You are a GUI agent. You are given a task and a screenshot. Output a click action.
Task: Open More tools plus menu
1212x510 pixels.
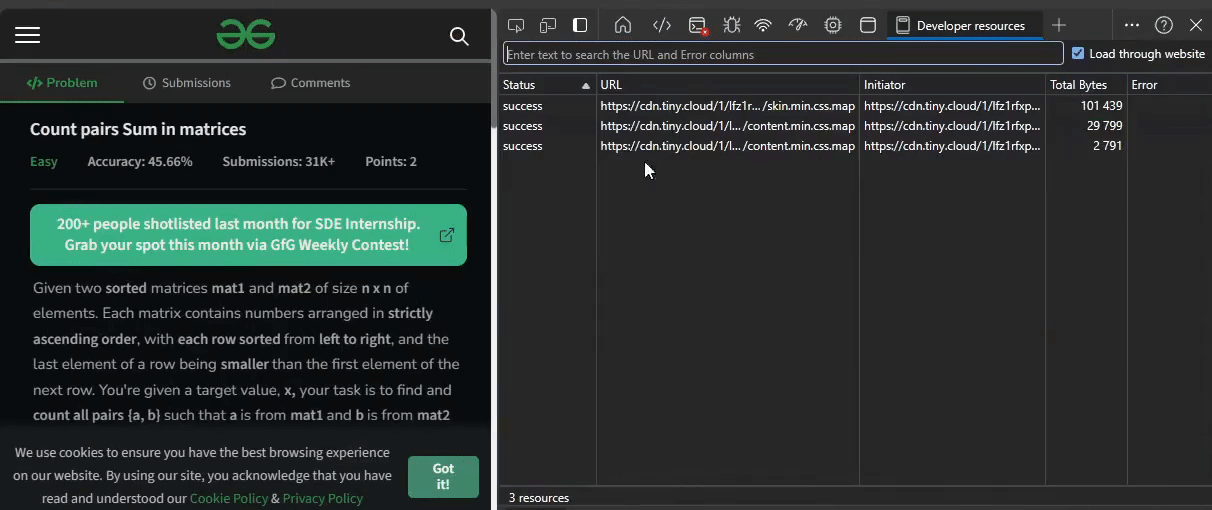pyautogui.click(x=1059, y=25)
